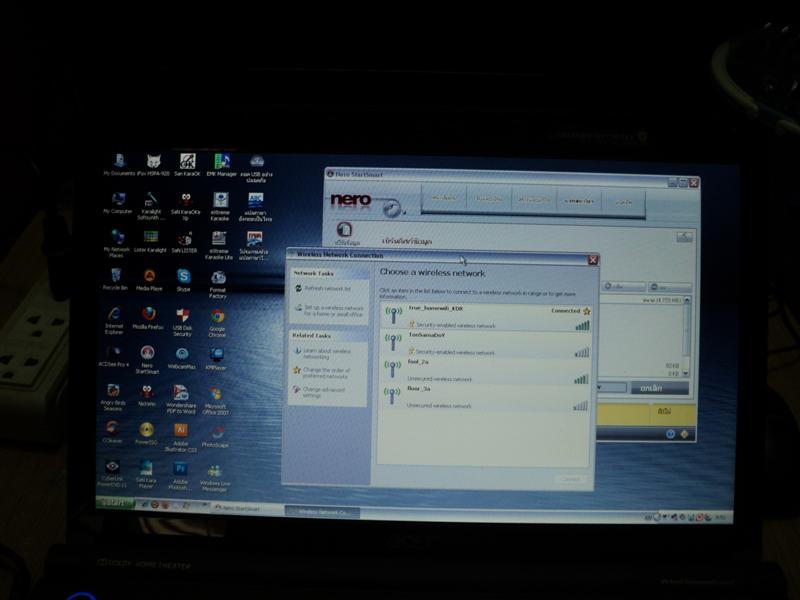Select the connected True_homewifi network entry
This screenshot has width=800, height=600.
[487, 317]
